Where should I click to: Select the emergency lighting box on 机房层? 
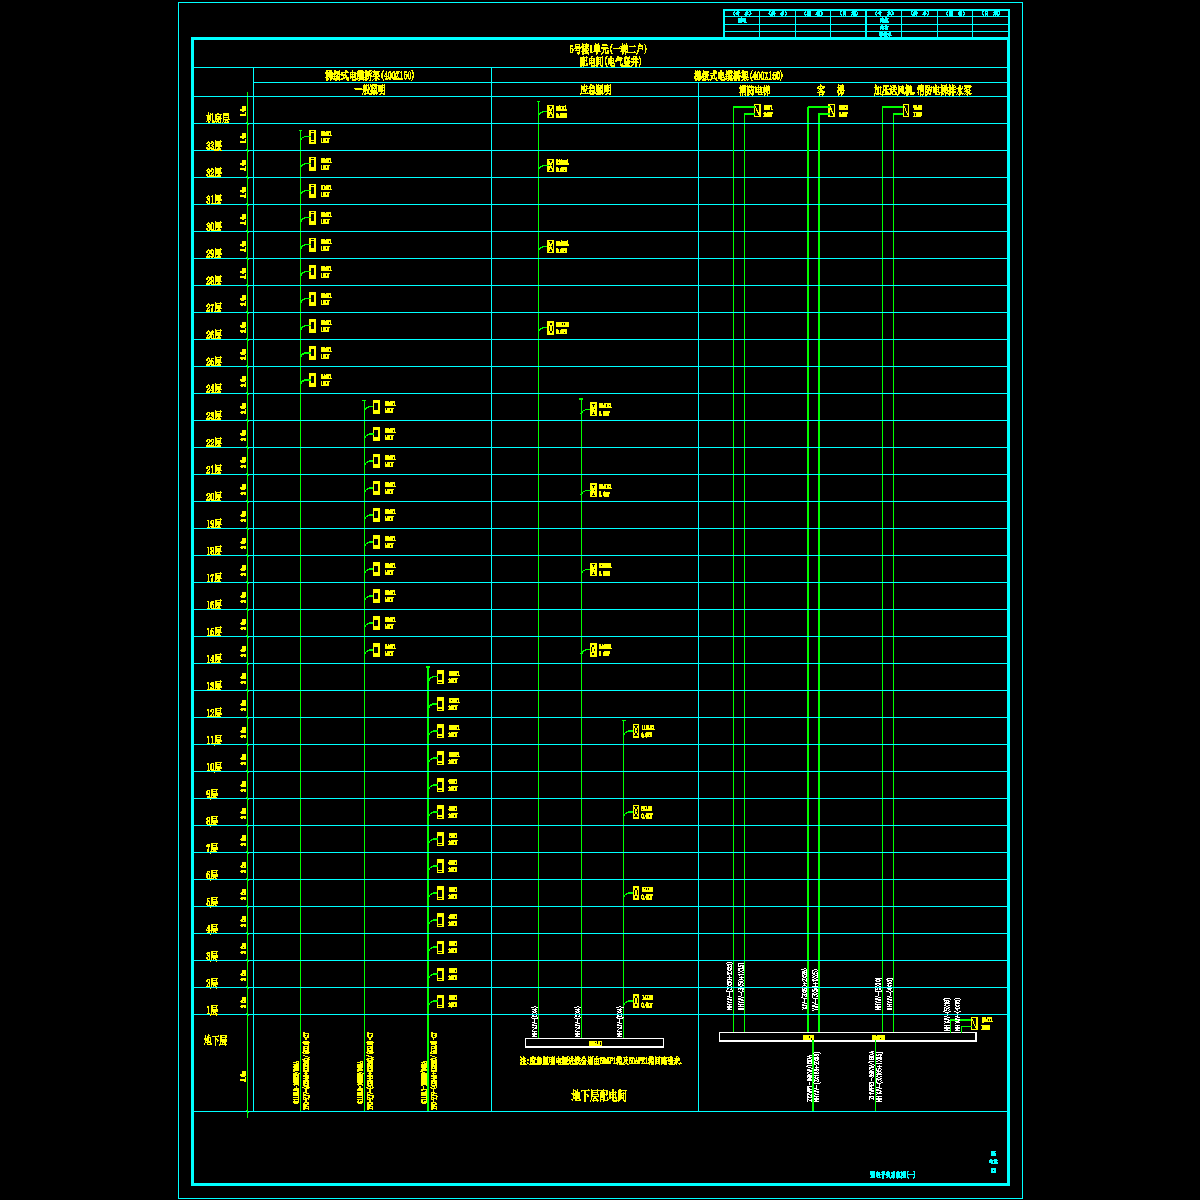click(550, 111)
